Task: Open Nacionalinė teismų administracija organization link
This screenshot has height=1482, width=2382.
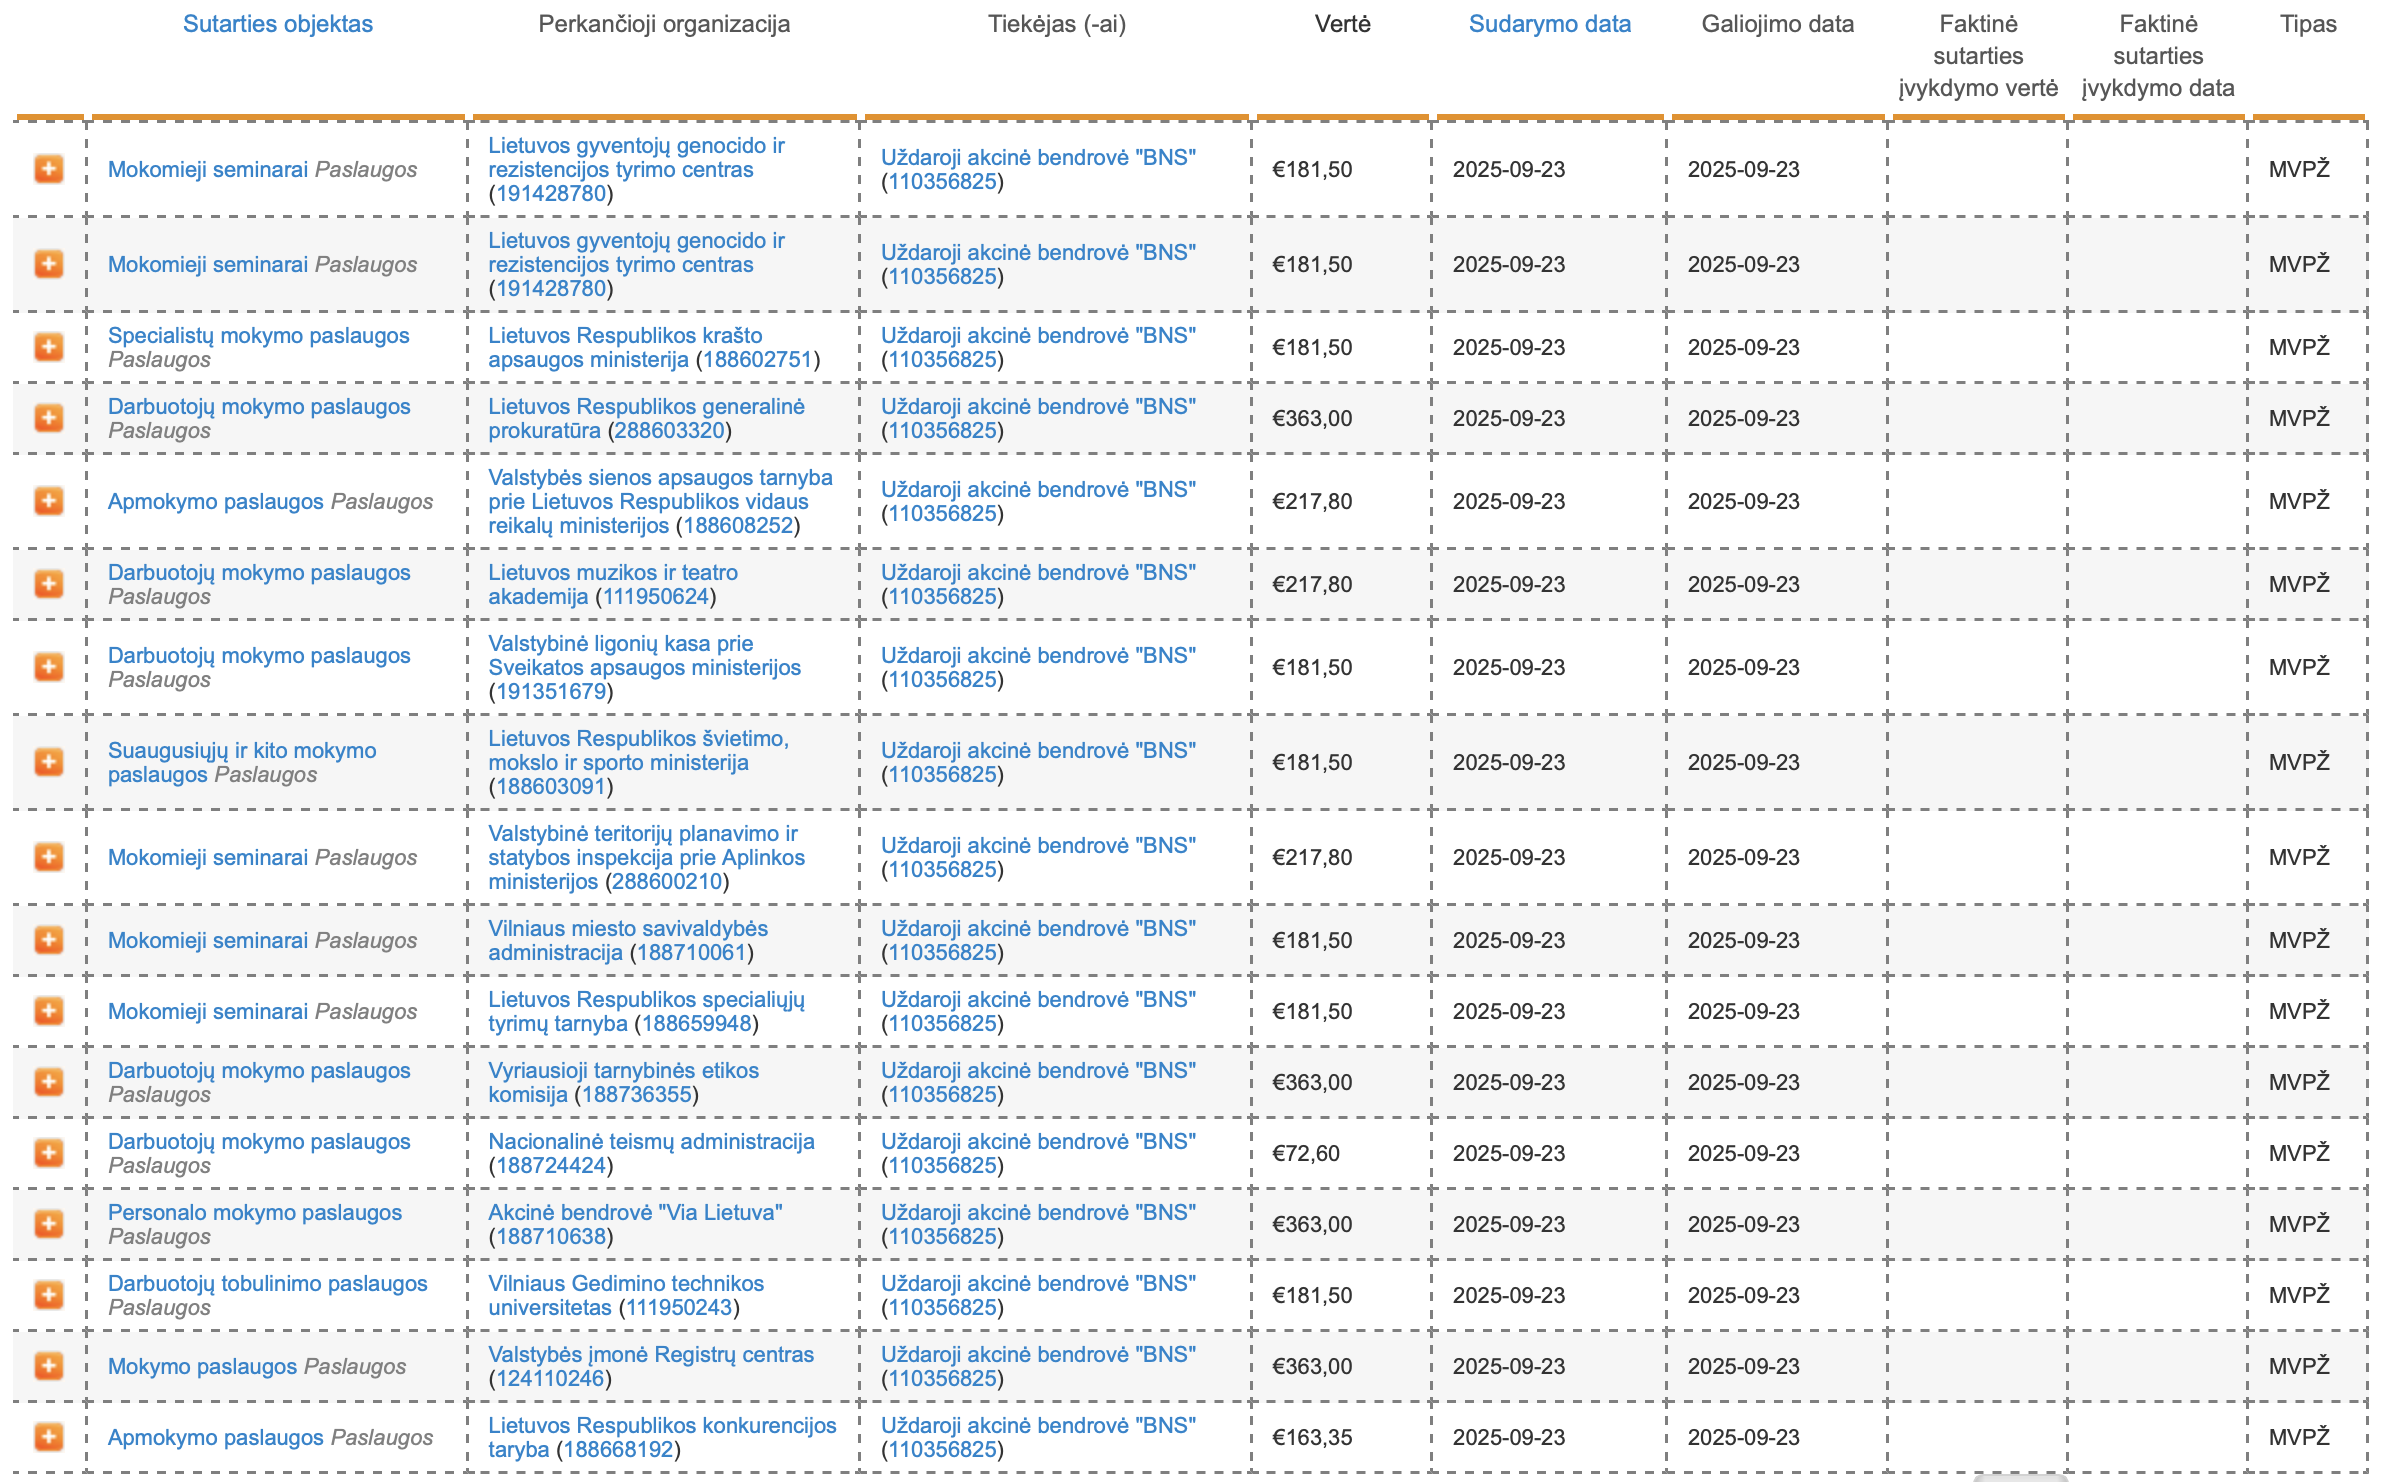Action: [651, 1141]
